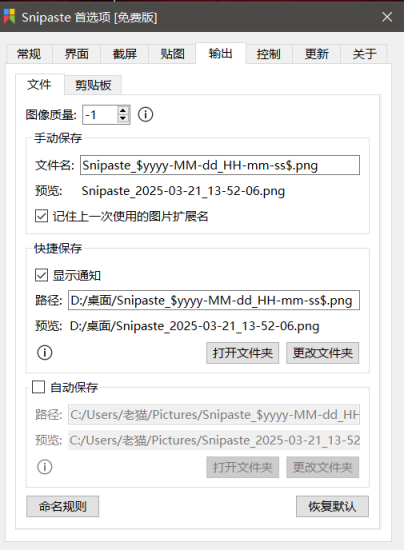Click the 手动保存 group title

pos(58,138)
